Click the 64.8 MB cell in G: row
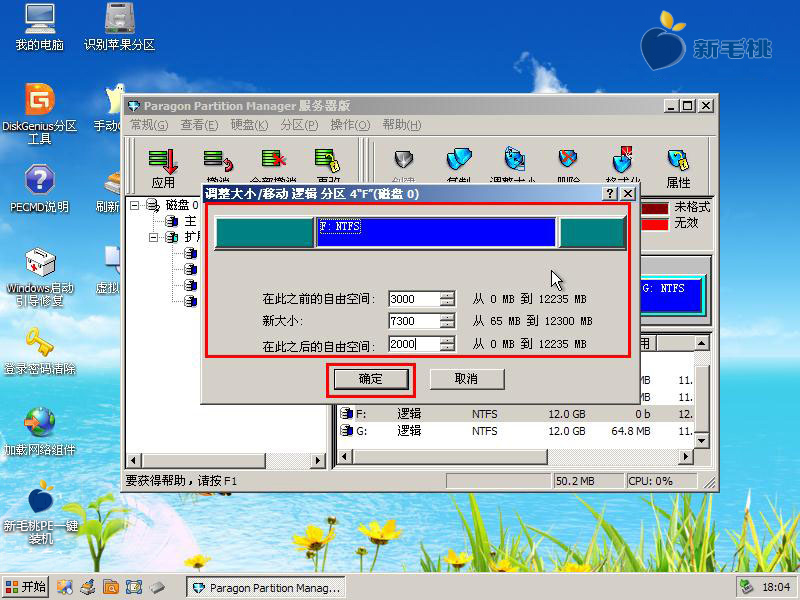 (x=631, y=431)
